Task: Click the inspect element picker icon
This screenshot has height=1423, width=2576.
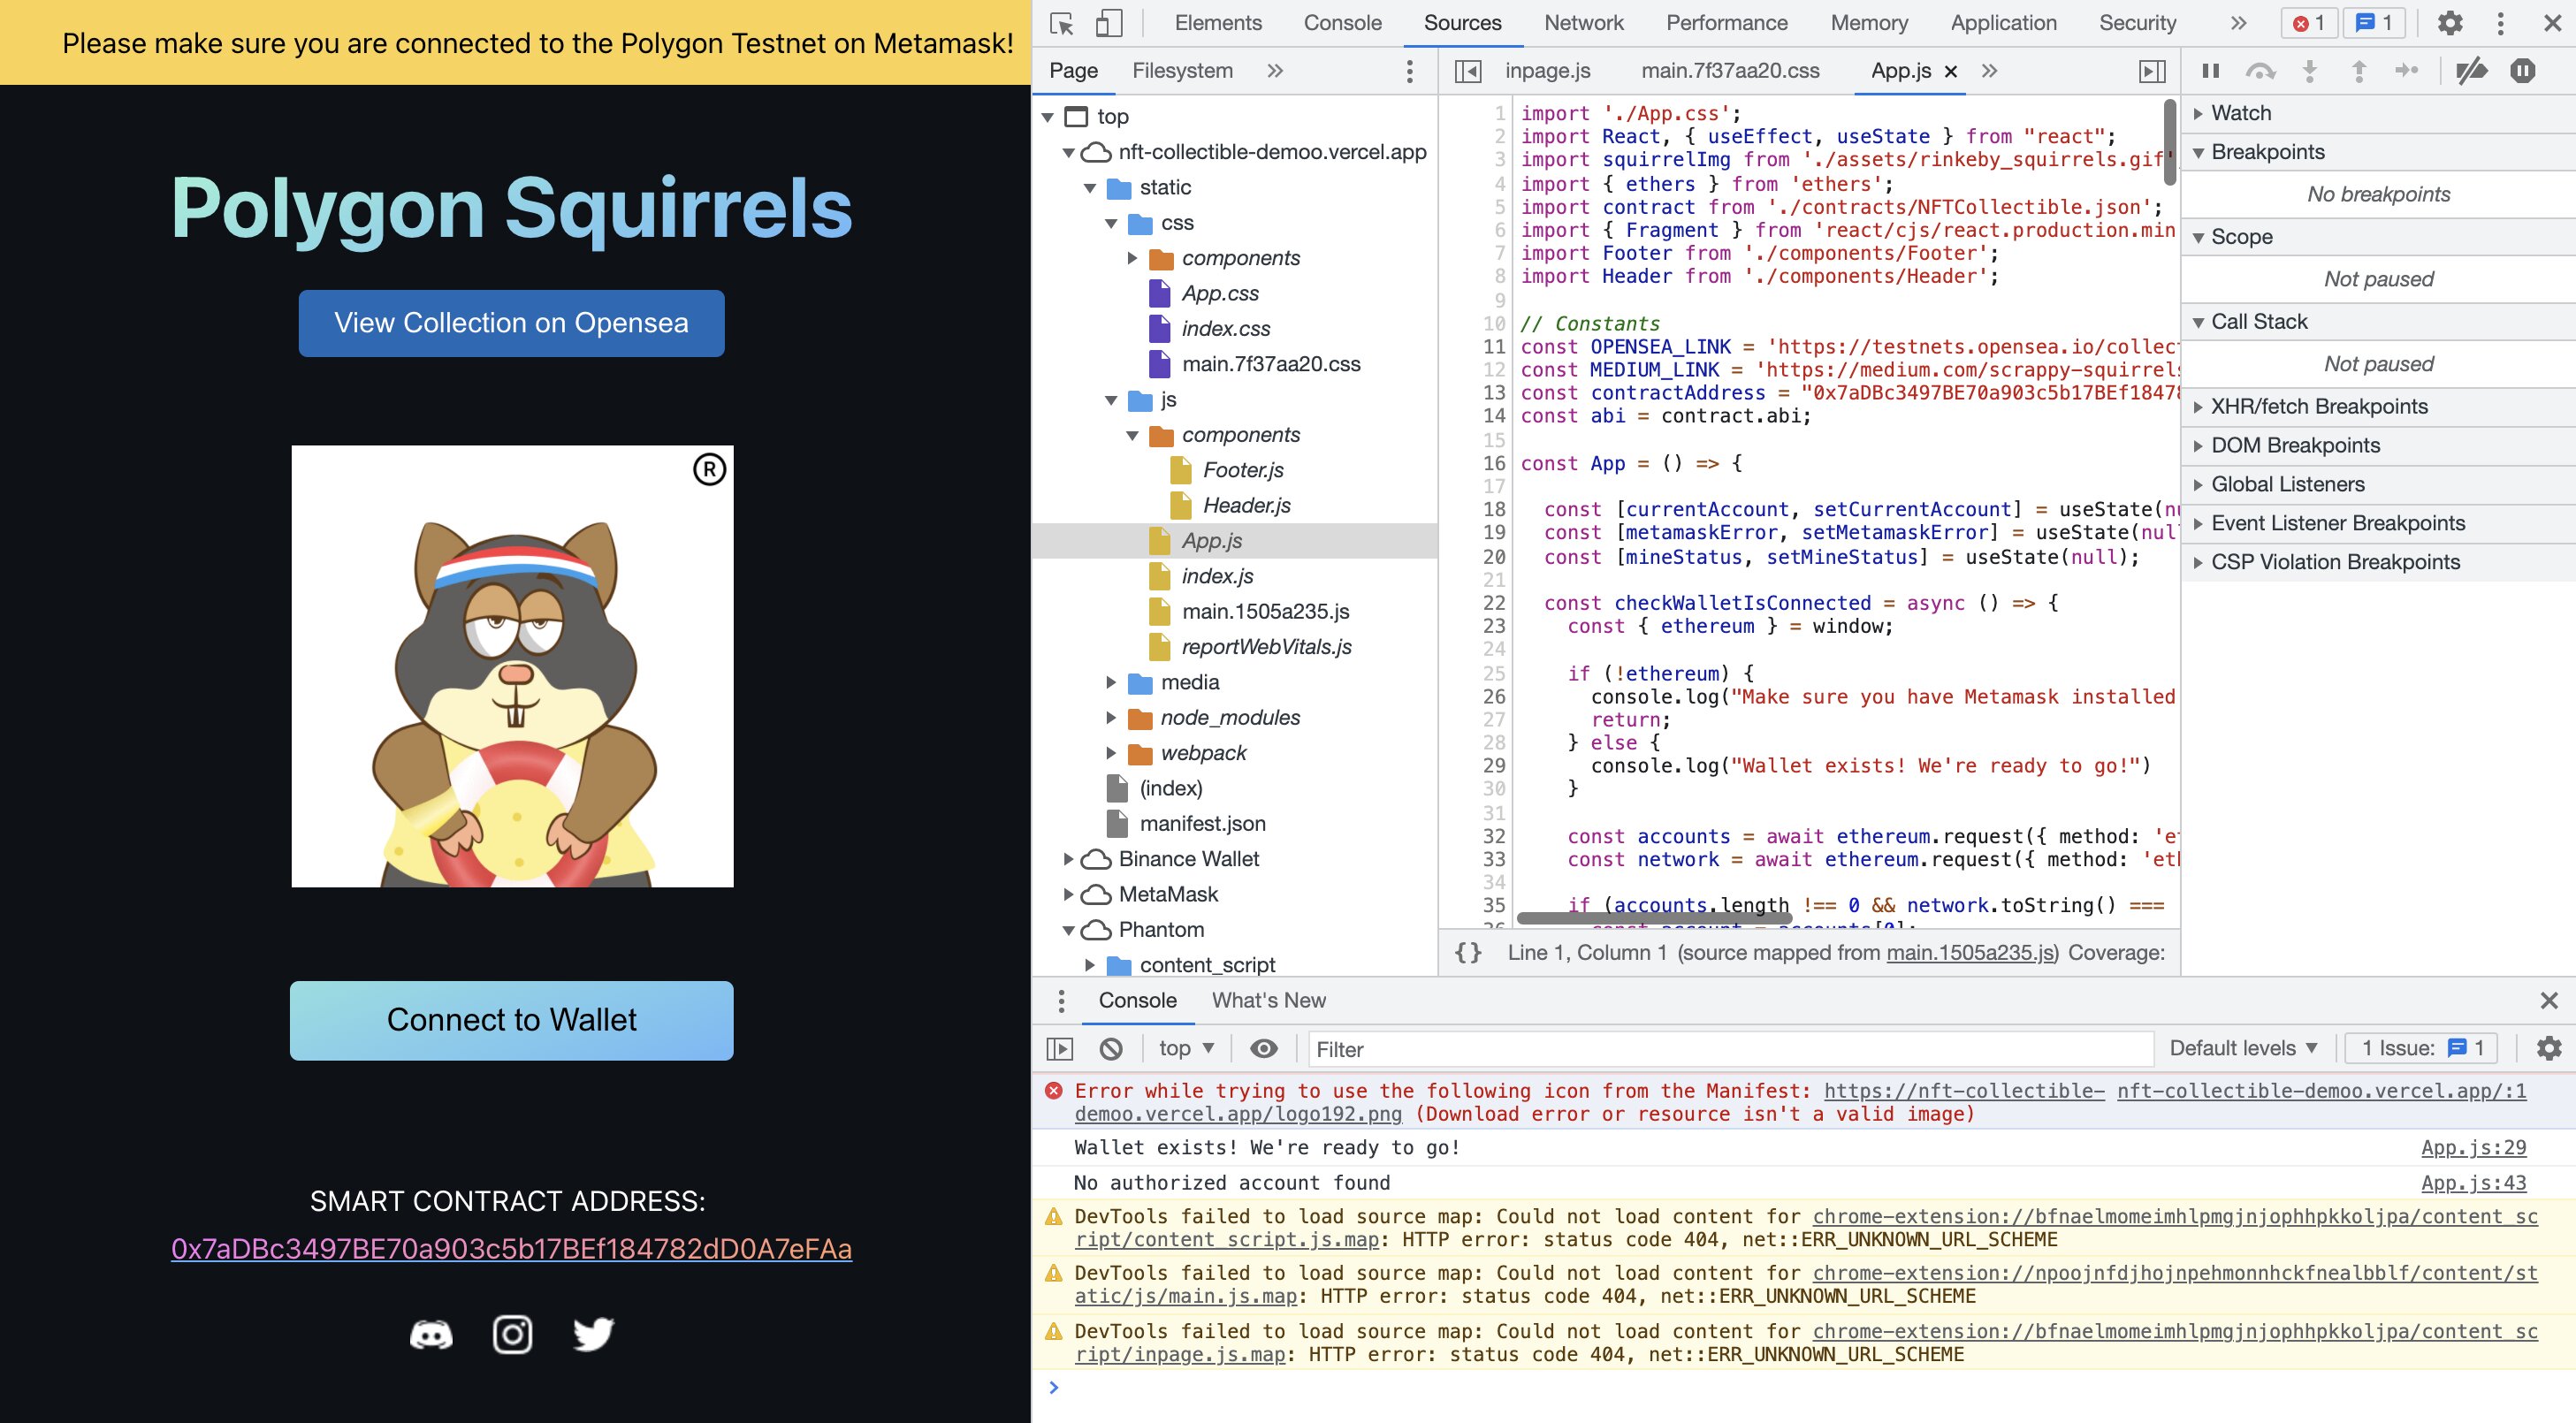Action: point(1062,23)
